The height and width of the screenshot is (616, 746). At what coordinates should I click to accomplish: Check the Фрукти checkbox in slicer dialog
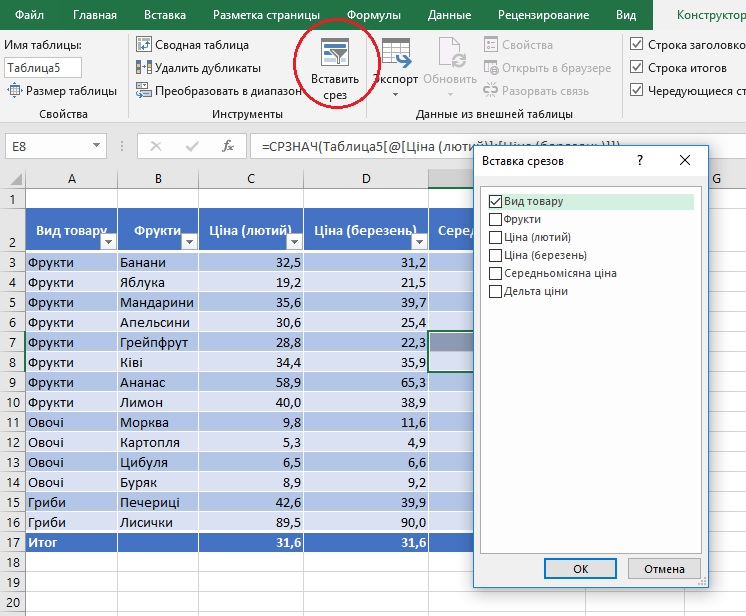495,219
